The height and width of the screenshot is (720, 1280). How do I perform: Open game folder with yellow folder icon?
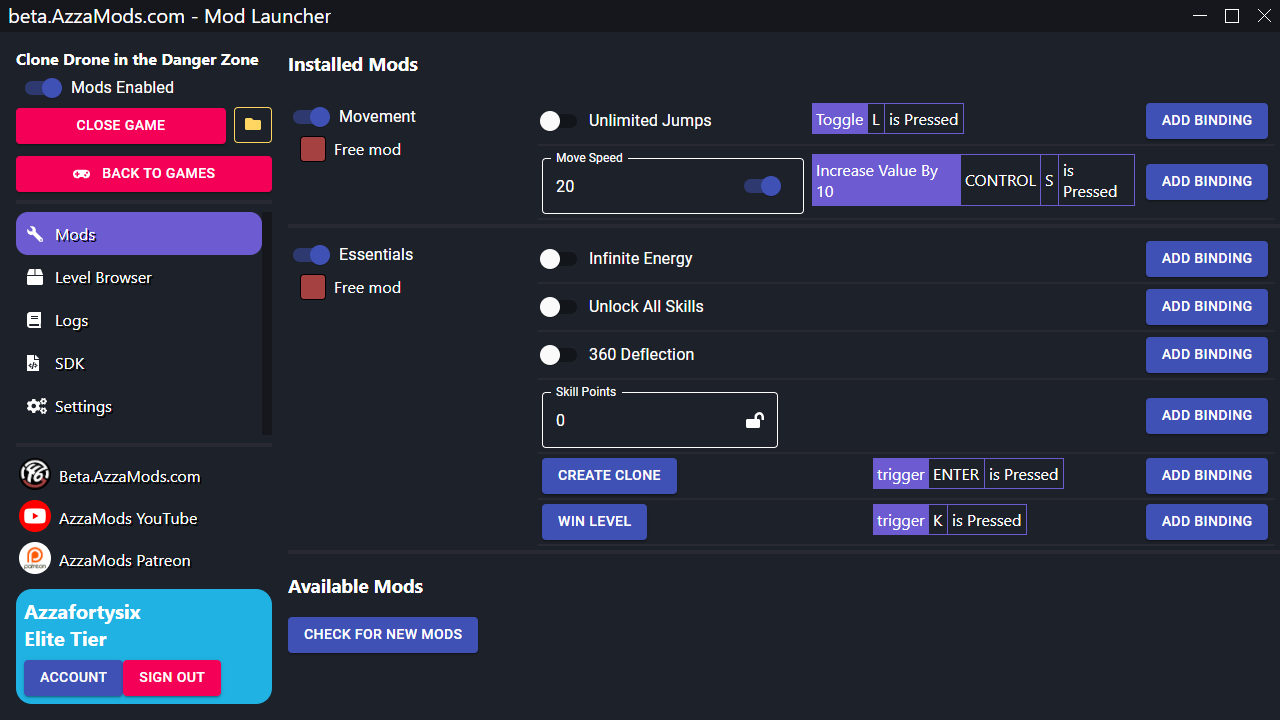pos(253,125)
